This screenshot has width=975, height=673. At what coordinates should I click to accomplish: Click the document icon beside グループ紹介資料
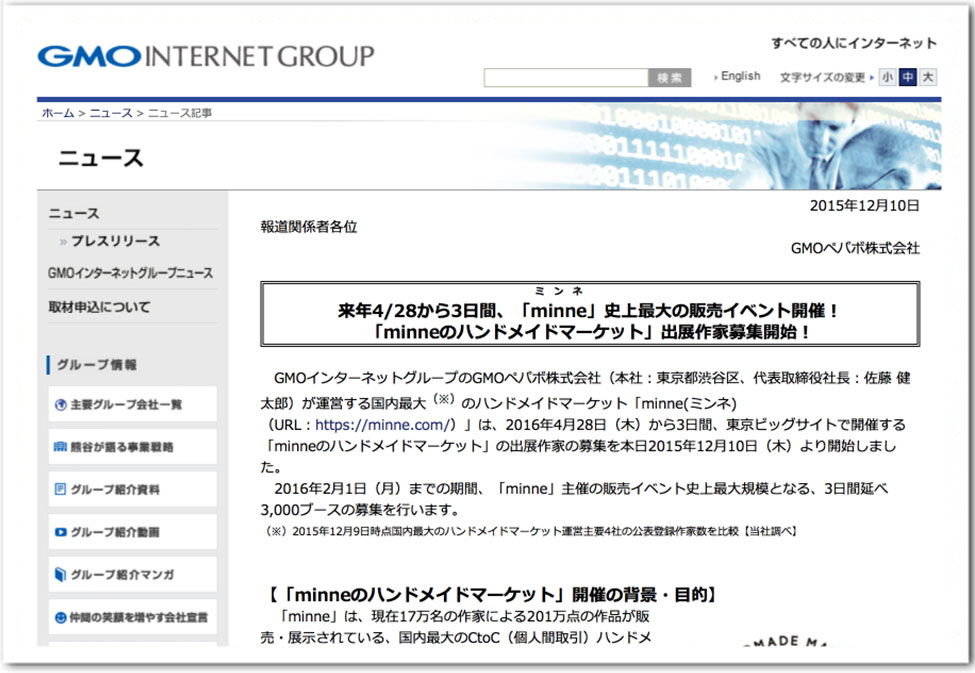tap(60, 490)
